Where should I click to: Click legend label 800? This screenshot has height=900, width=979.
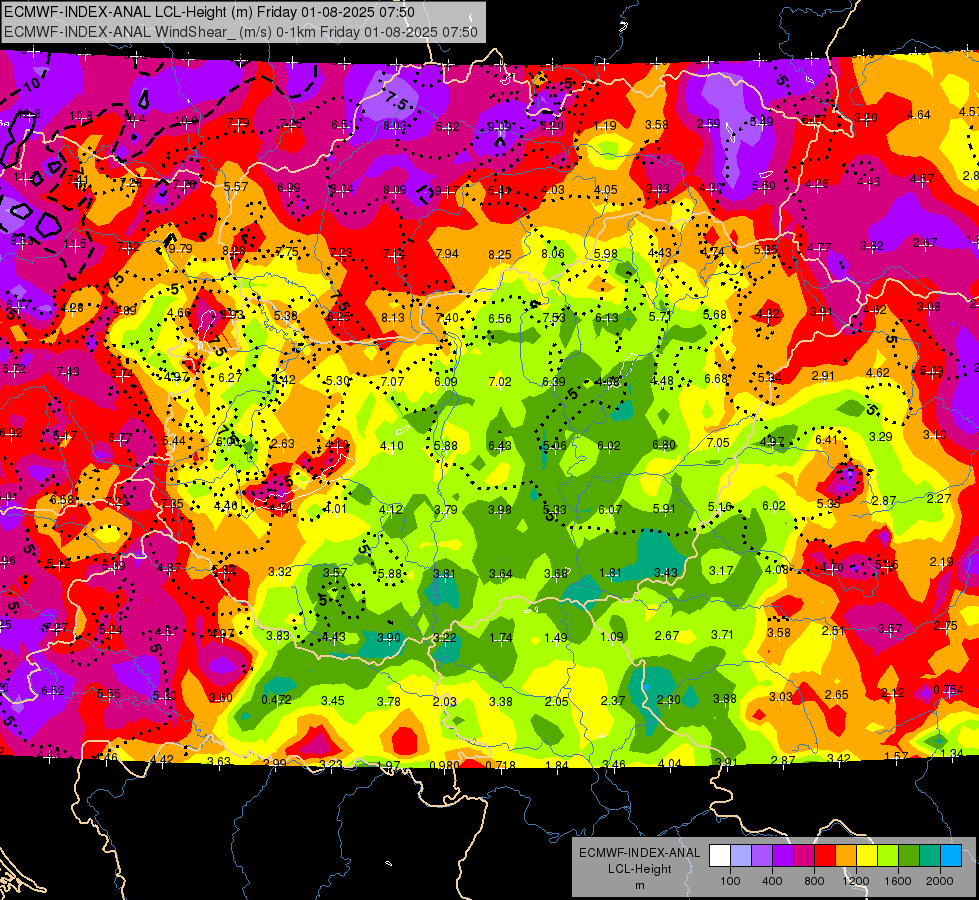click(814, 881)
